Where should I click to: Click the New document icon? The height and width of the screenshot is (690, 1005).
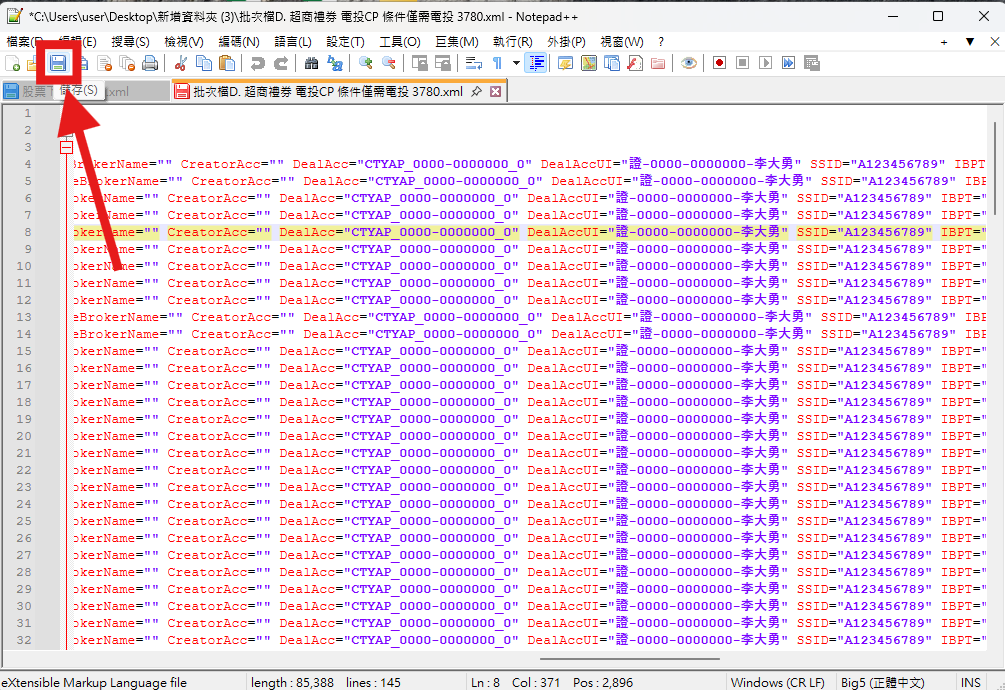[x=12, y=63]
